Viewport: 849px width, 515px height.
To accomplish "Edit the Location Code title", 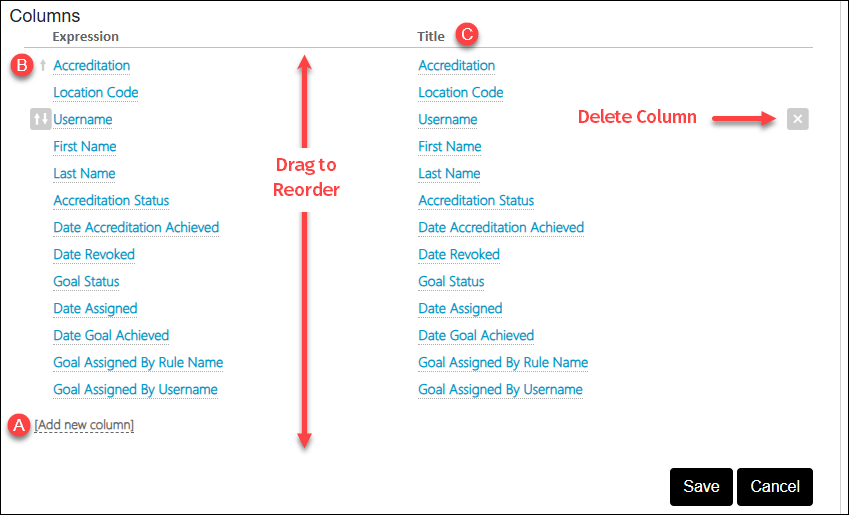I will [460, 93].
